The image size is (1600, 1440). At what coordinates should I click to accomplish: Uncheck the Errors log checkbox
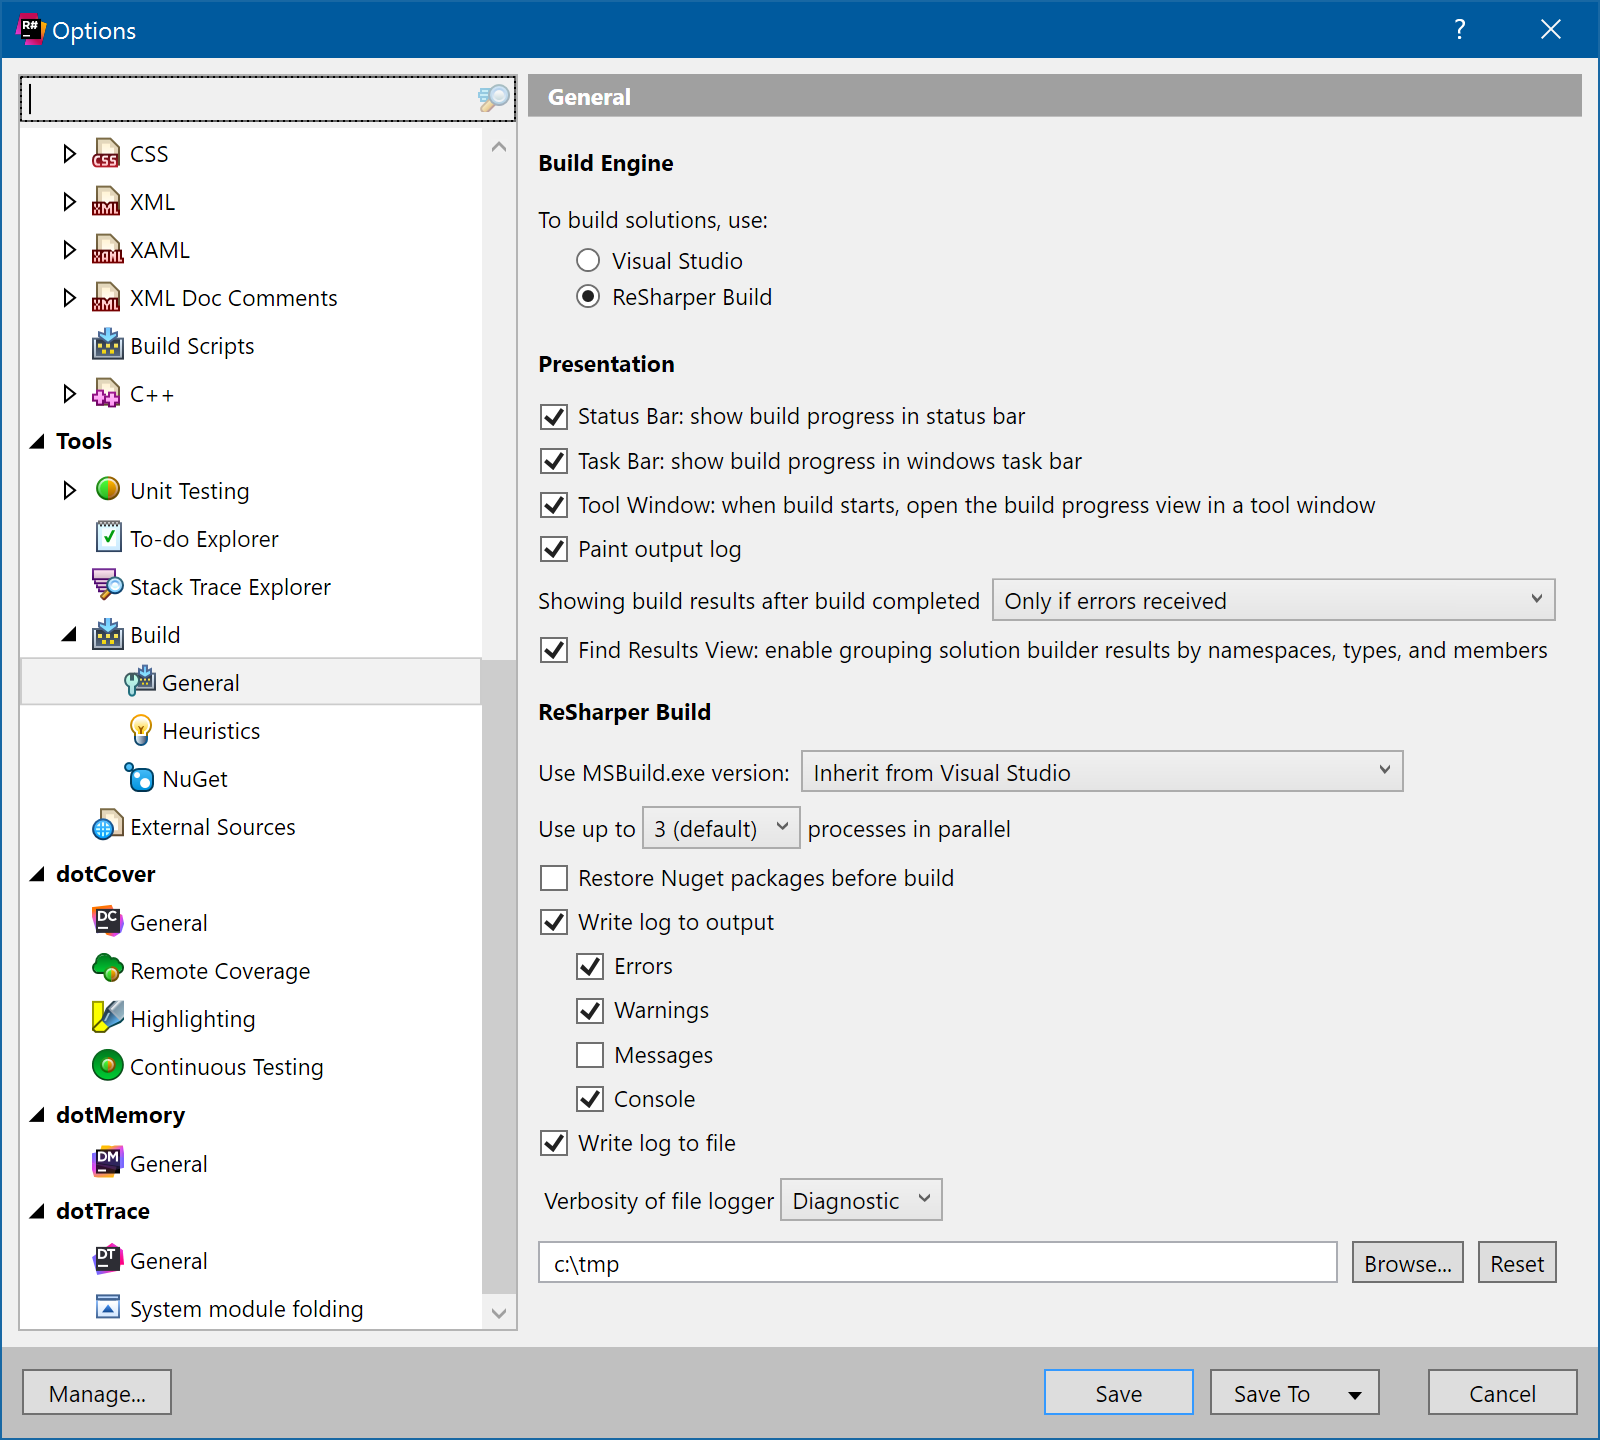click(x=590, y=966)
